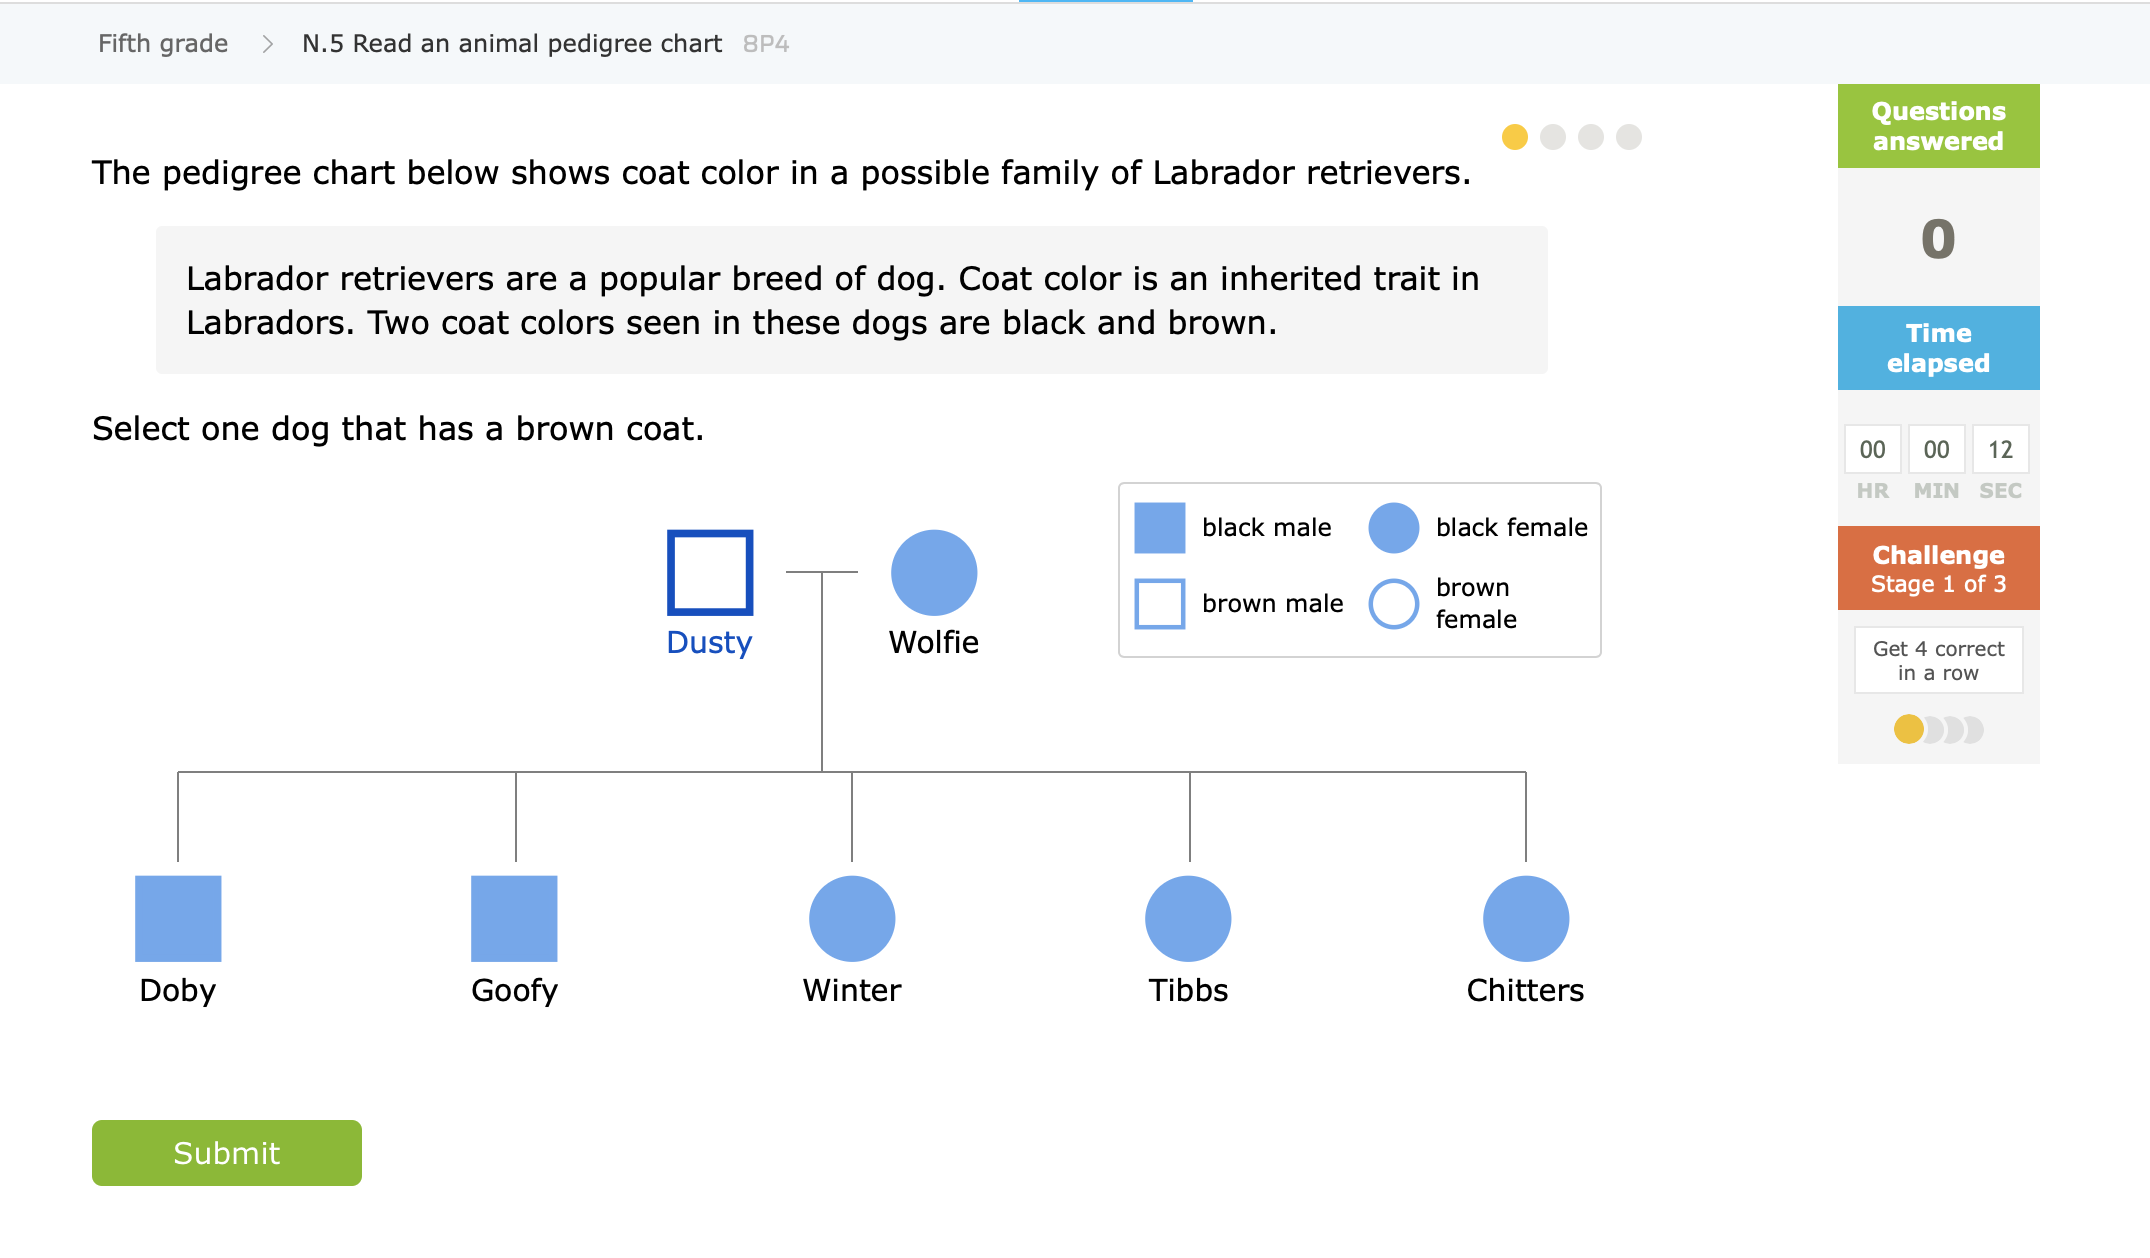
Task: Choose Doby's blue square symbol
Action: click(x=178, y=919)
